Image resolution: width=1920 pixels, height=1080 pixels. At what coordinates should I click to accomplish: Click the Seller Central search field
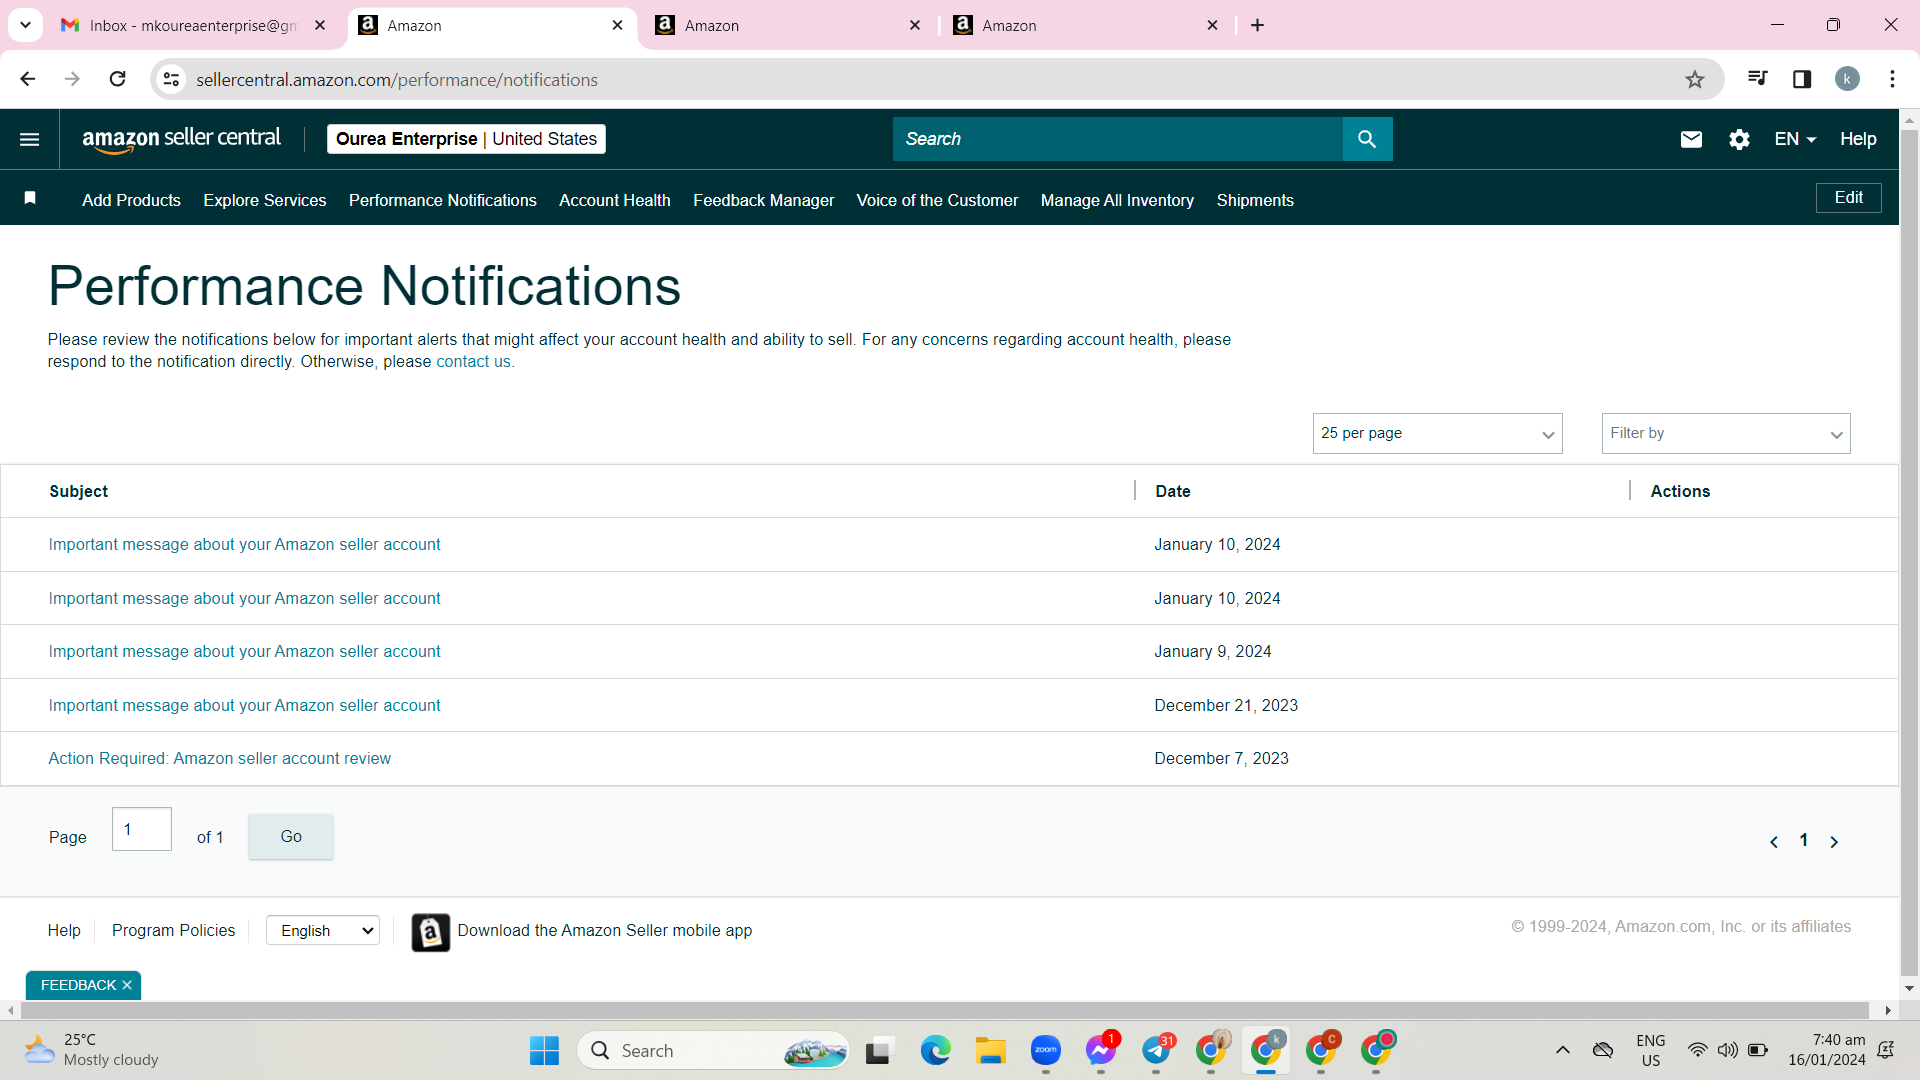click(1118, 139)
